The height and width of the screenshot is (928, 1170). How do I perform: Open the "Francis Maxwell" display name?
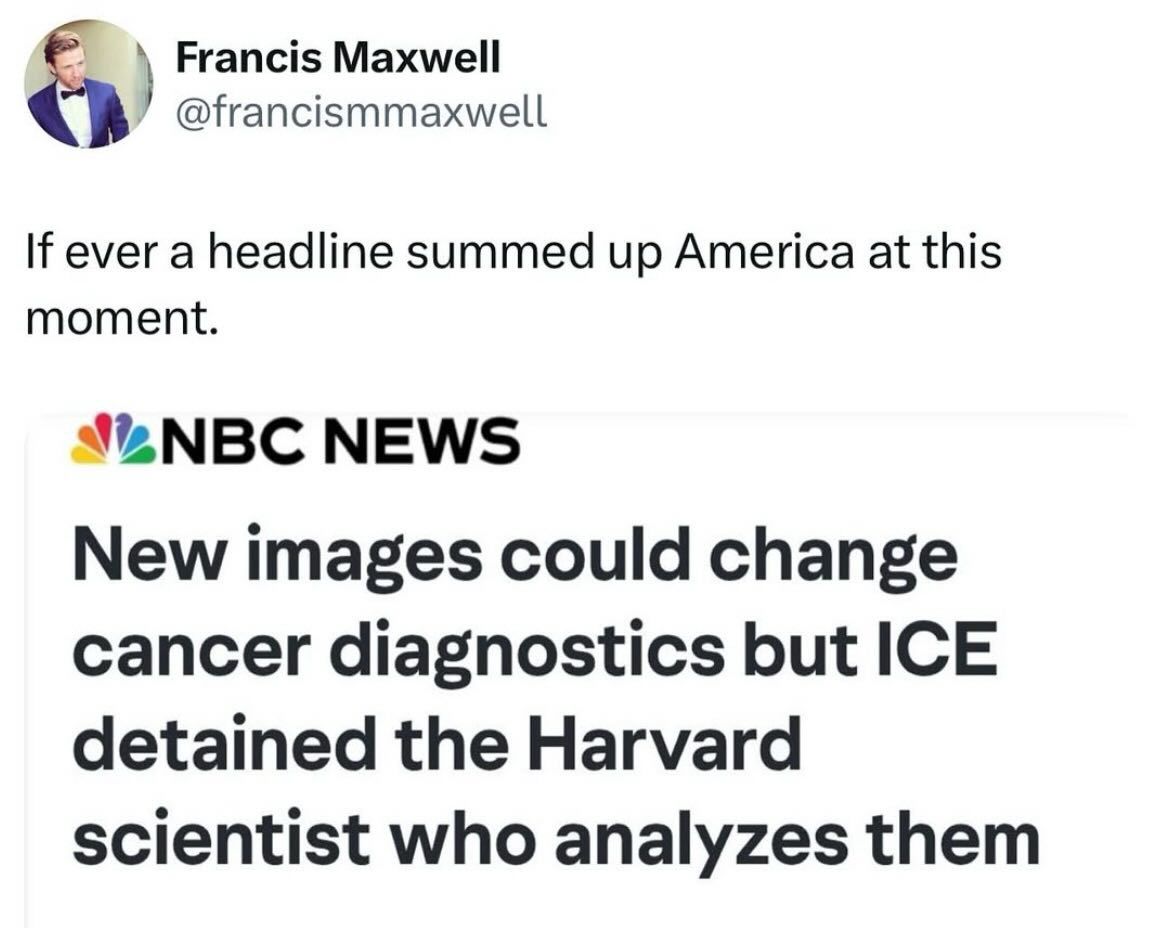click(x=337, y=61)
